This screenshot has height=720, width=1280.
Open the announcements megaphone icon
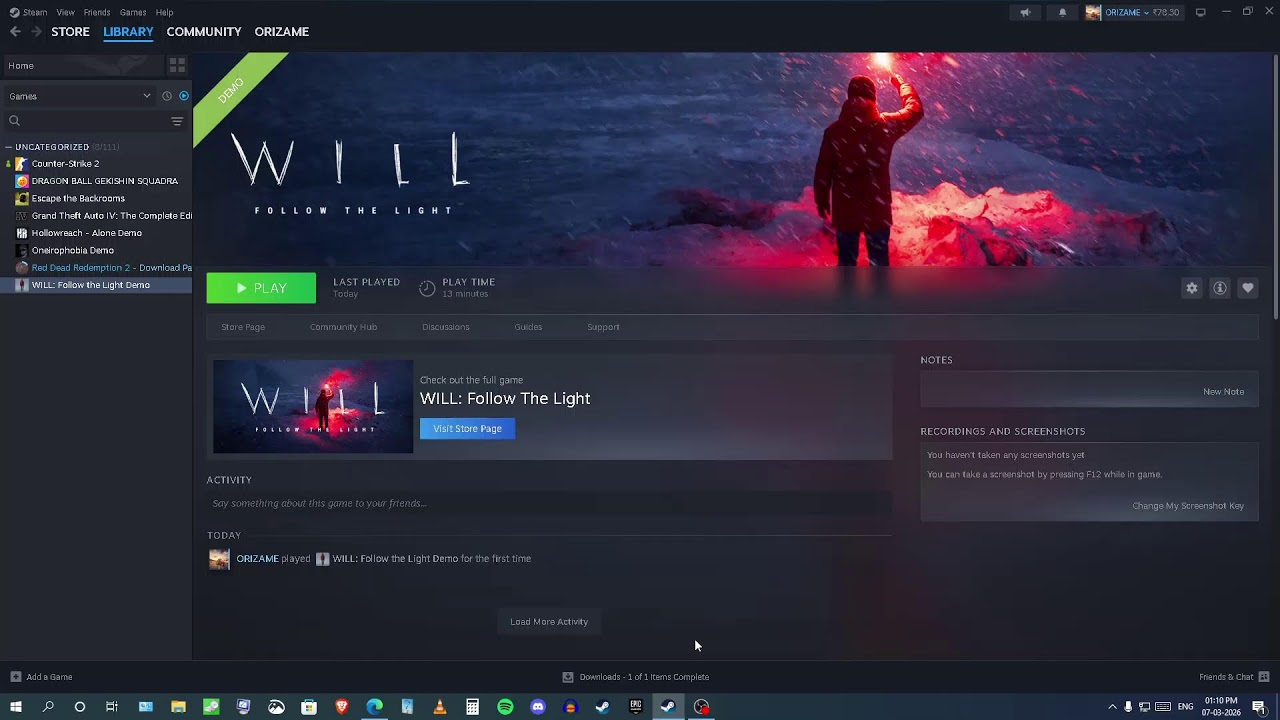click(x=1025, y=12)
